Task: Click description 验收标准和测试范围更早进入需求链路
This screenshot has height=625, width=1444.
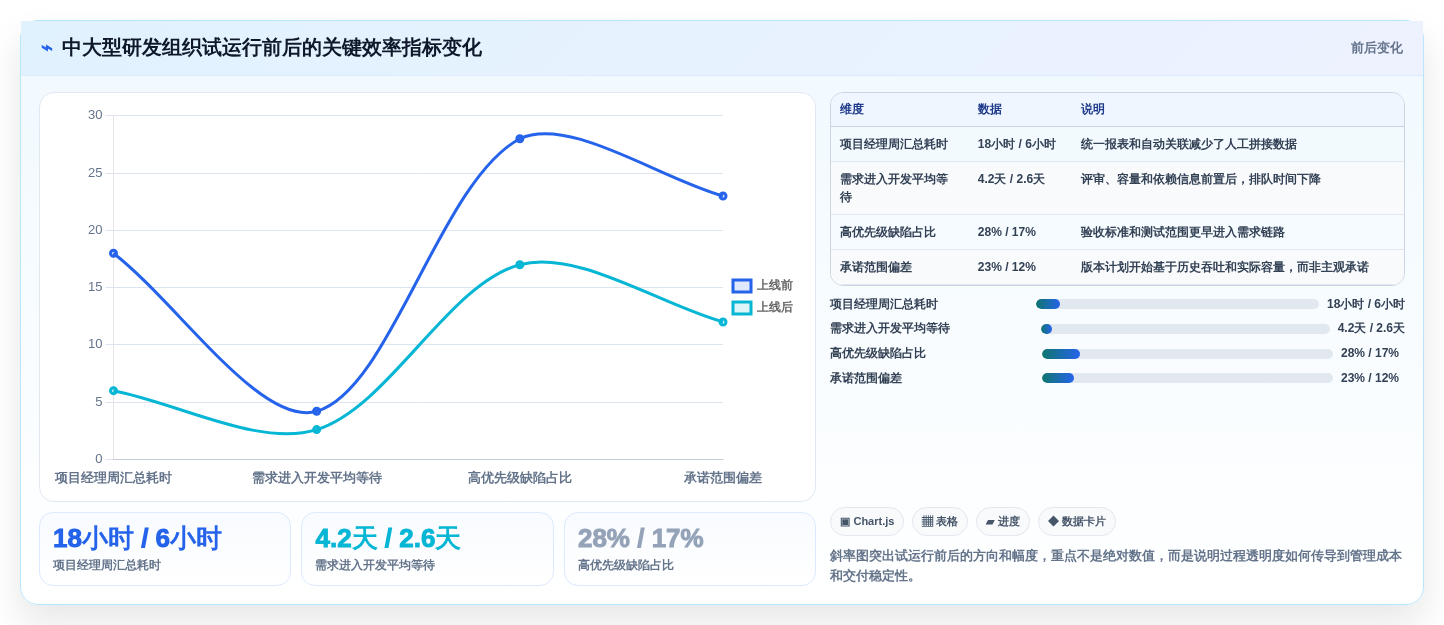Action: coord(1183,232)
